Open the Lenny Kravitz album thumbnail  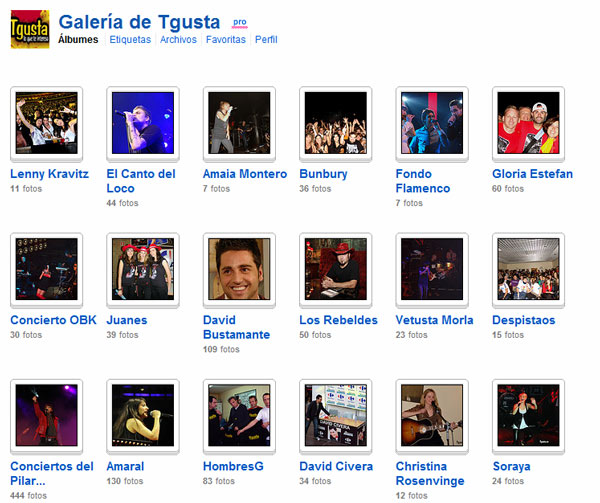(46, 123)
